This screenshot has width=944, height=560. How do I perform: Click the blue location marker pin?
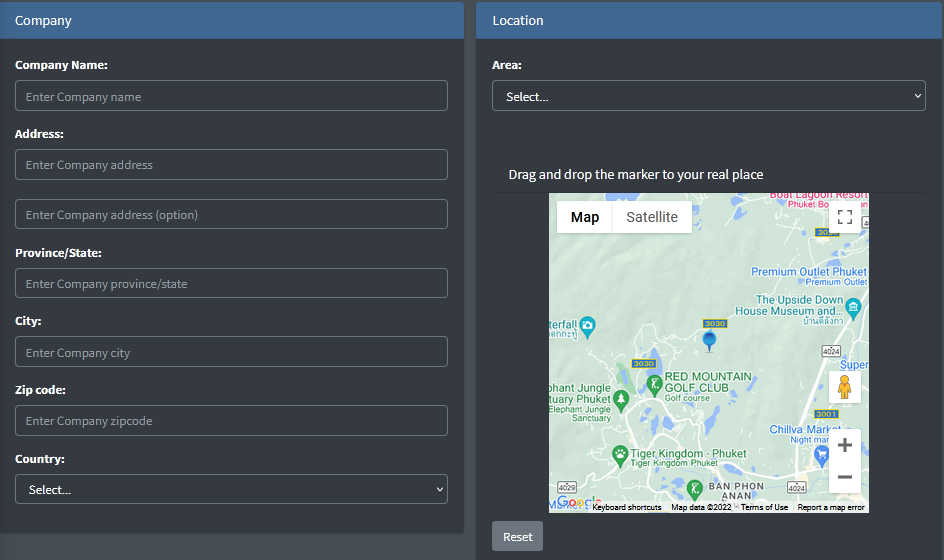click(x=710, y=341)
